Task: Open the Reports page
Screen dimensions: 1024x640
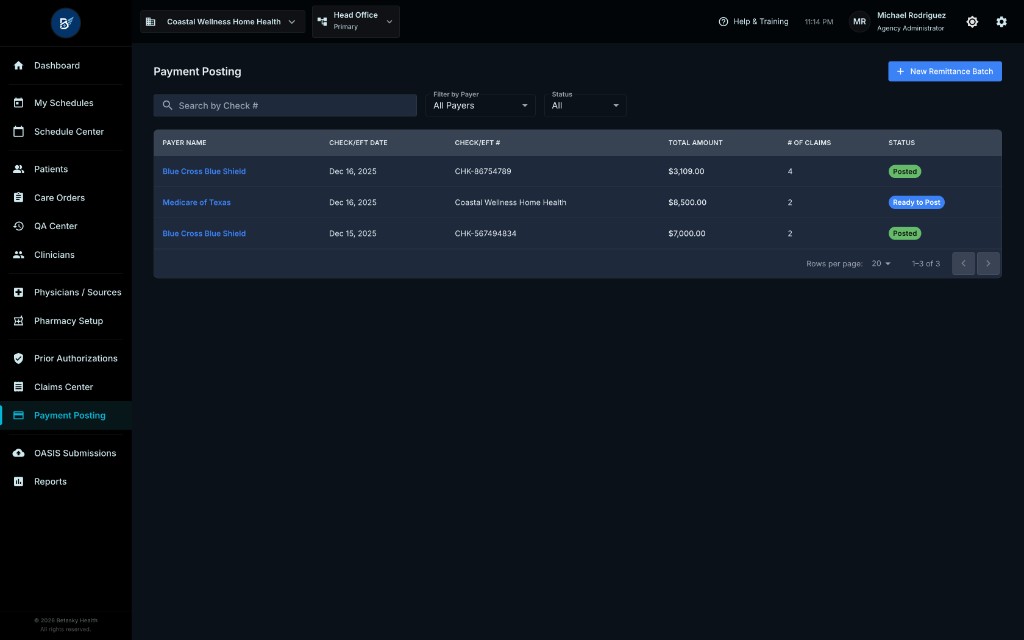Action: point(65,481)
